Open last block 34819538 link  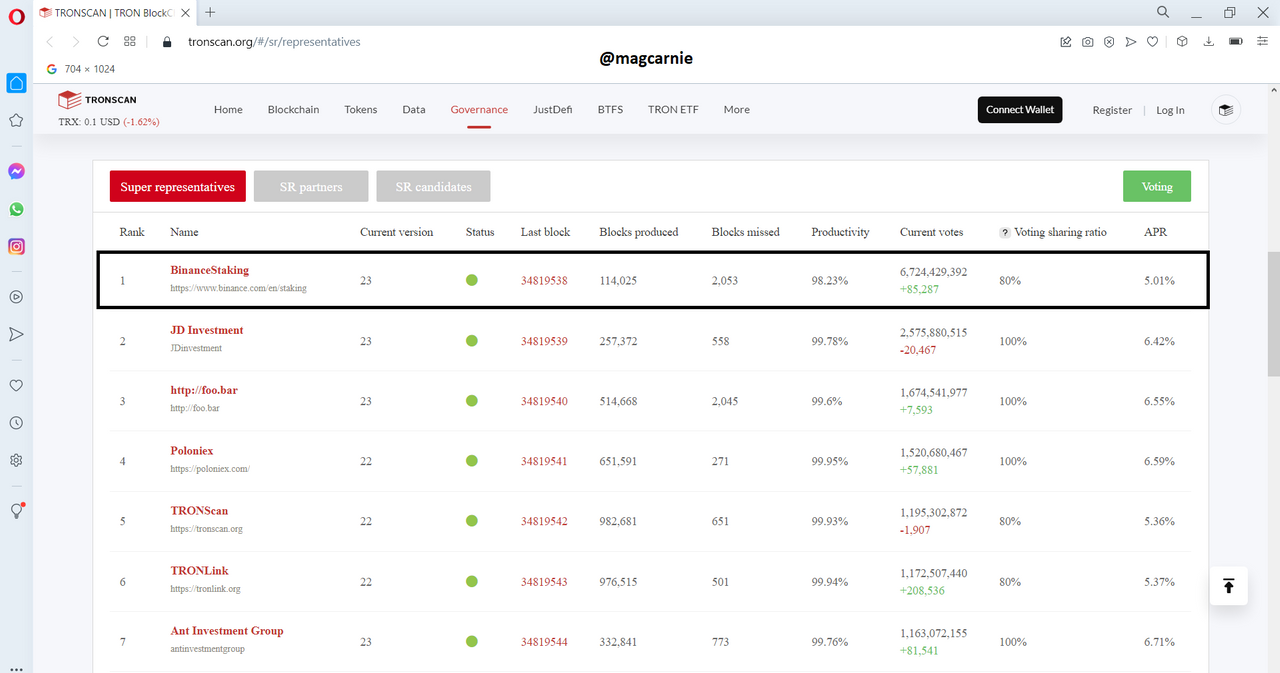(544, 281)
